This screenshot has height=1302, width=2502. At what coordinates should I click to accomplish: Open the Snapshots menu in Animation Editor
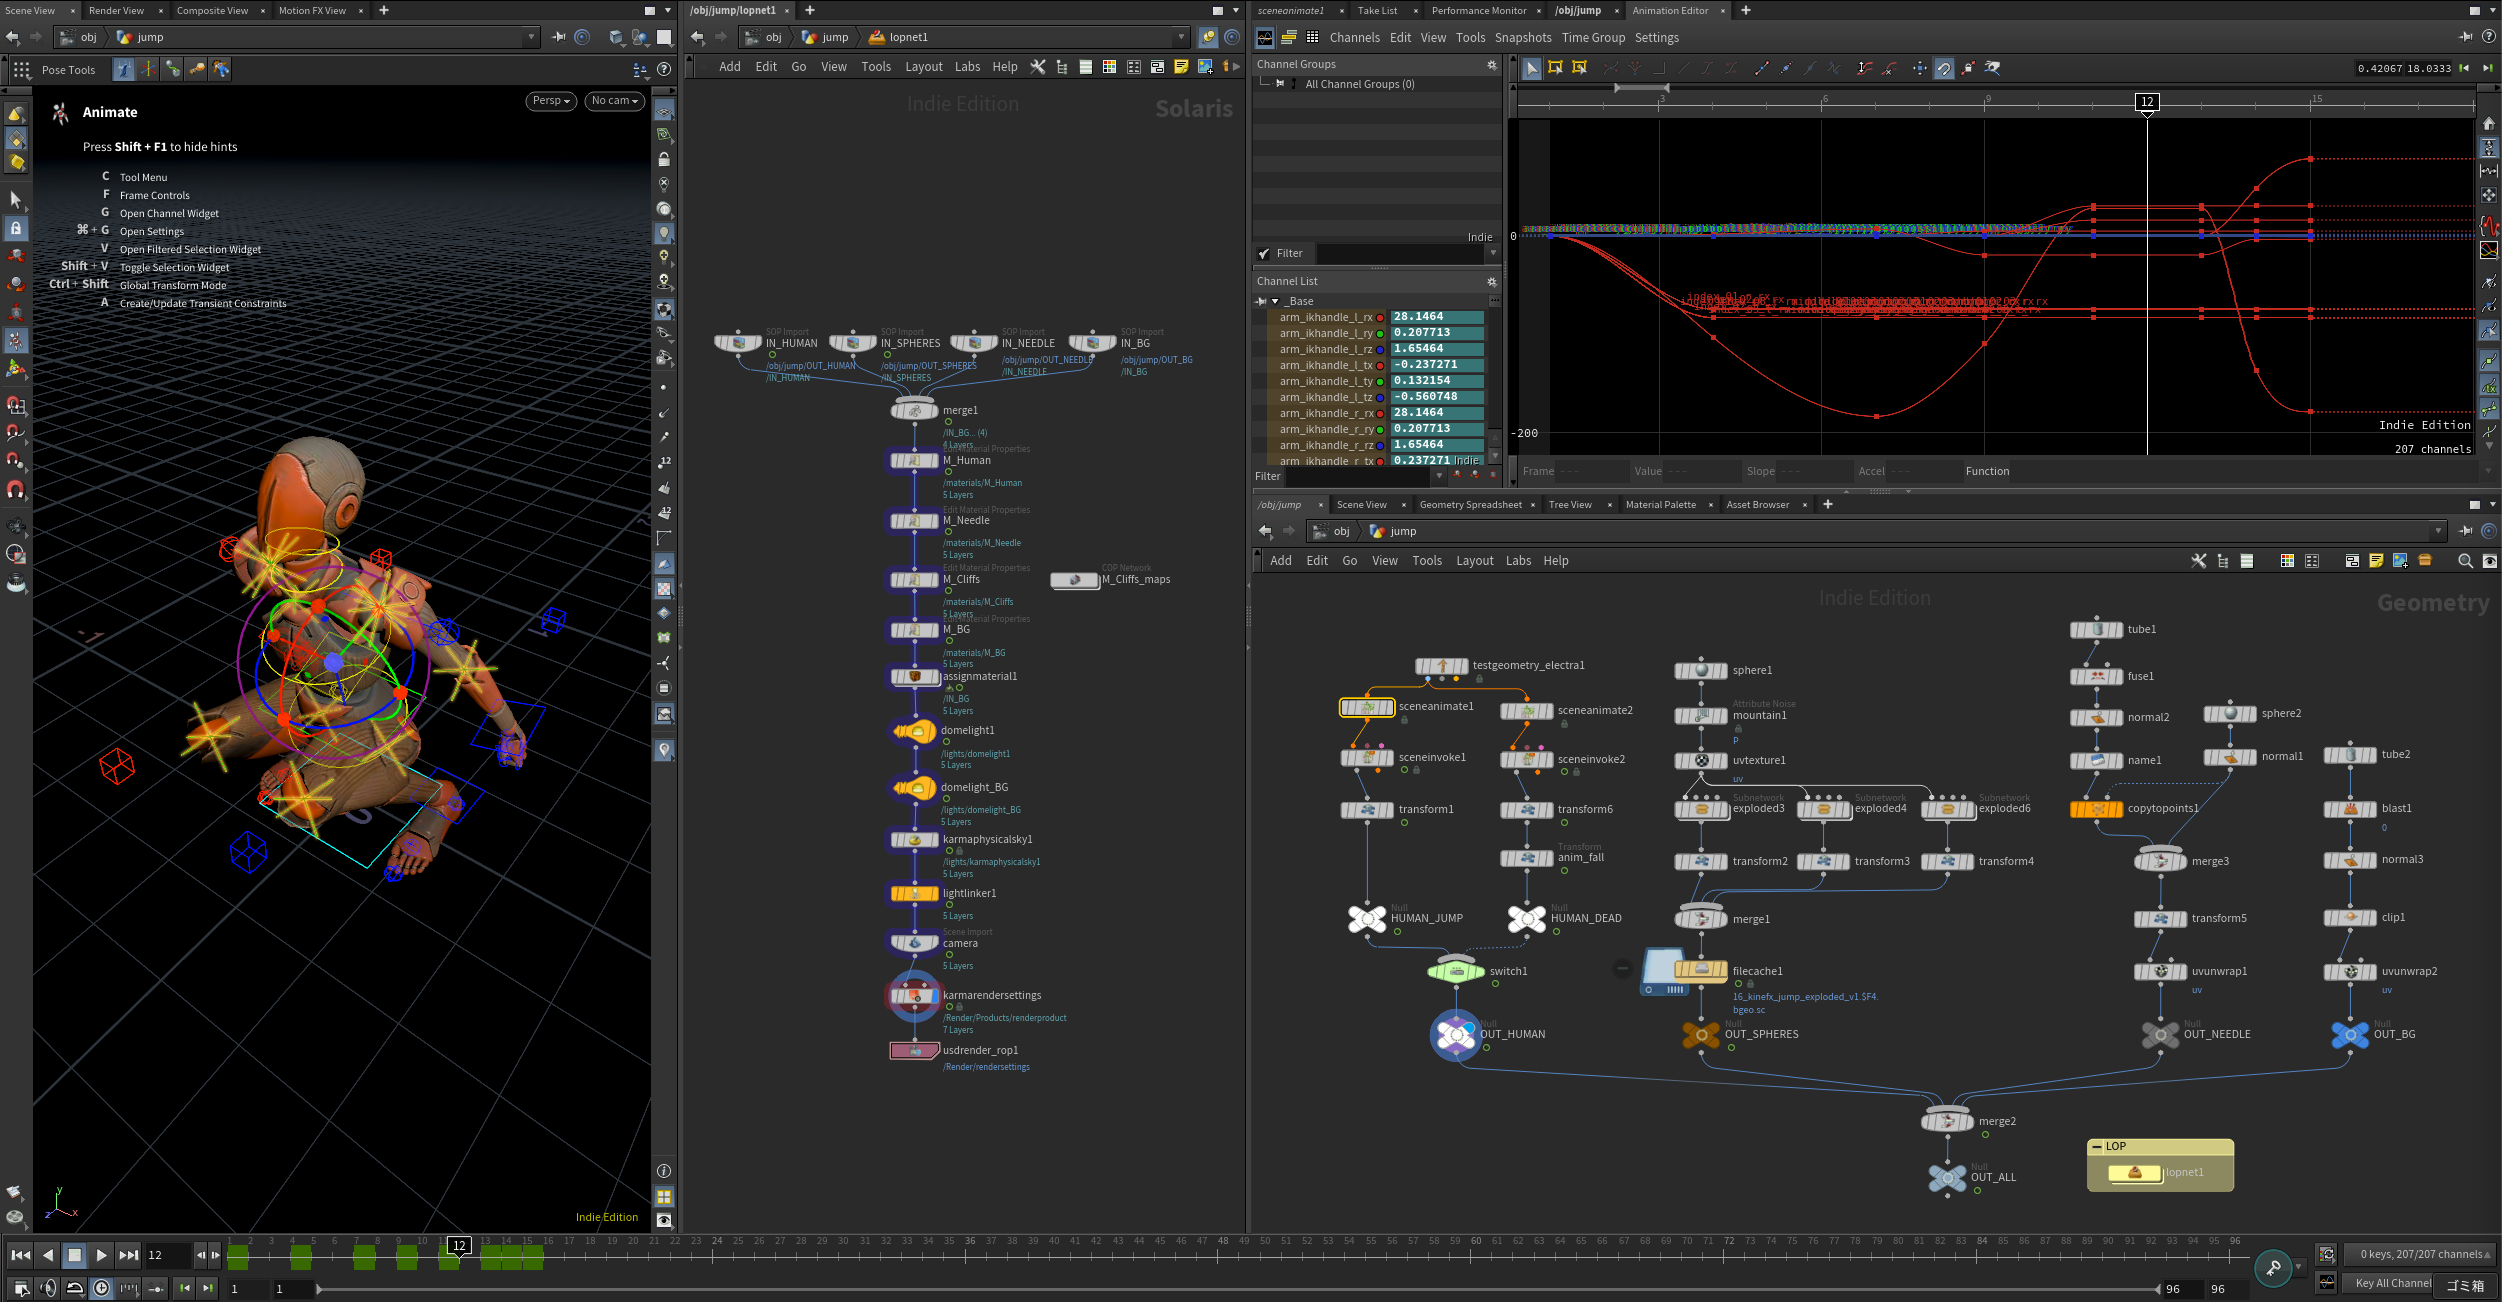tap(1522, 38)
